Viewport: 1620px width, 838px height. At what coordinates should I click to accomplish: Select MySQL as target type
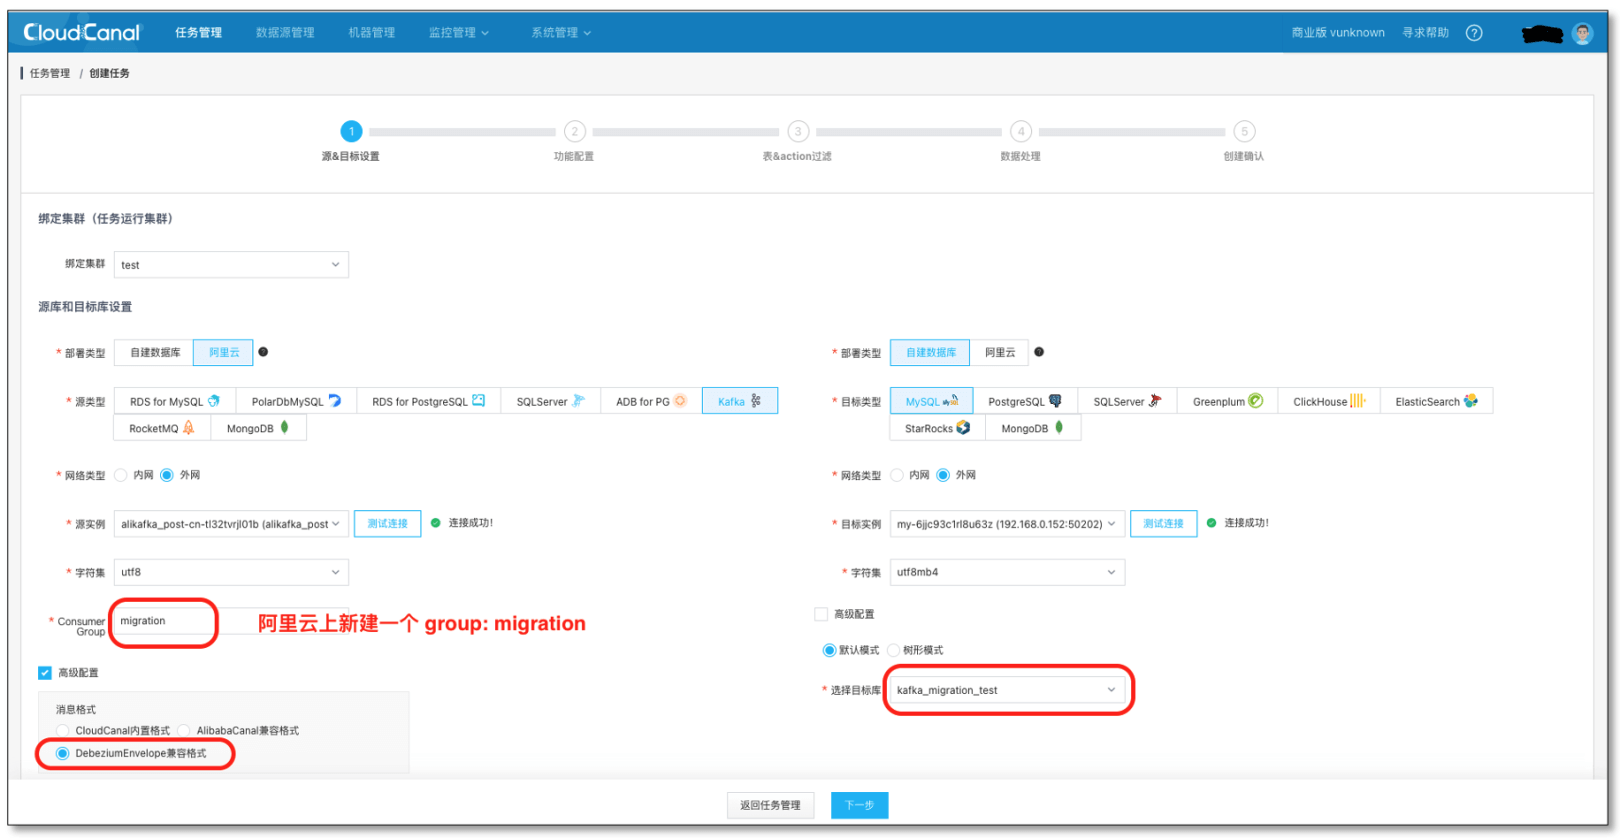[x=931, y=401]
